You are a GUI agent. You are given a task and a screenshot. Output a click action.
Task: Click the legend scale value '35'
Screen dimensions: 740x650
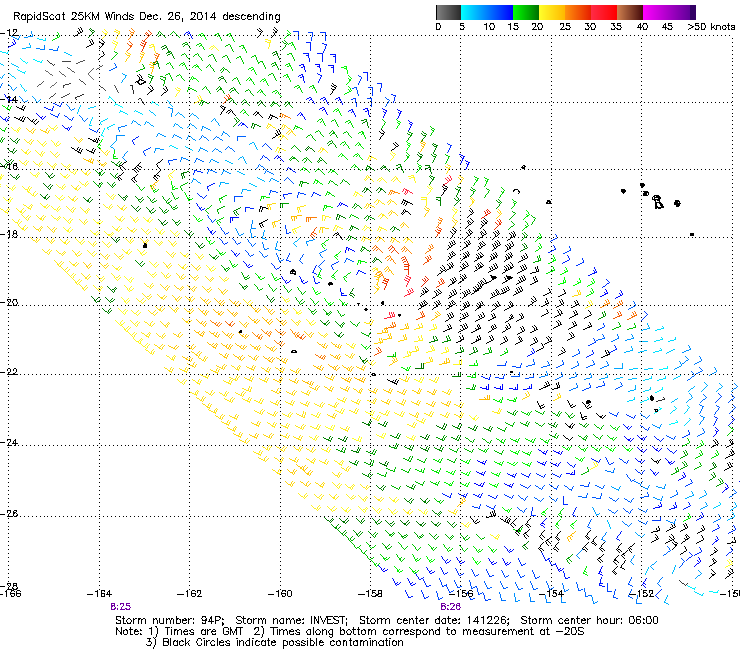616,27
